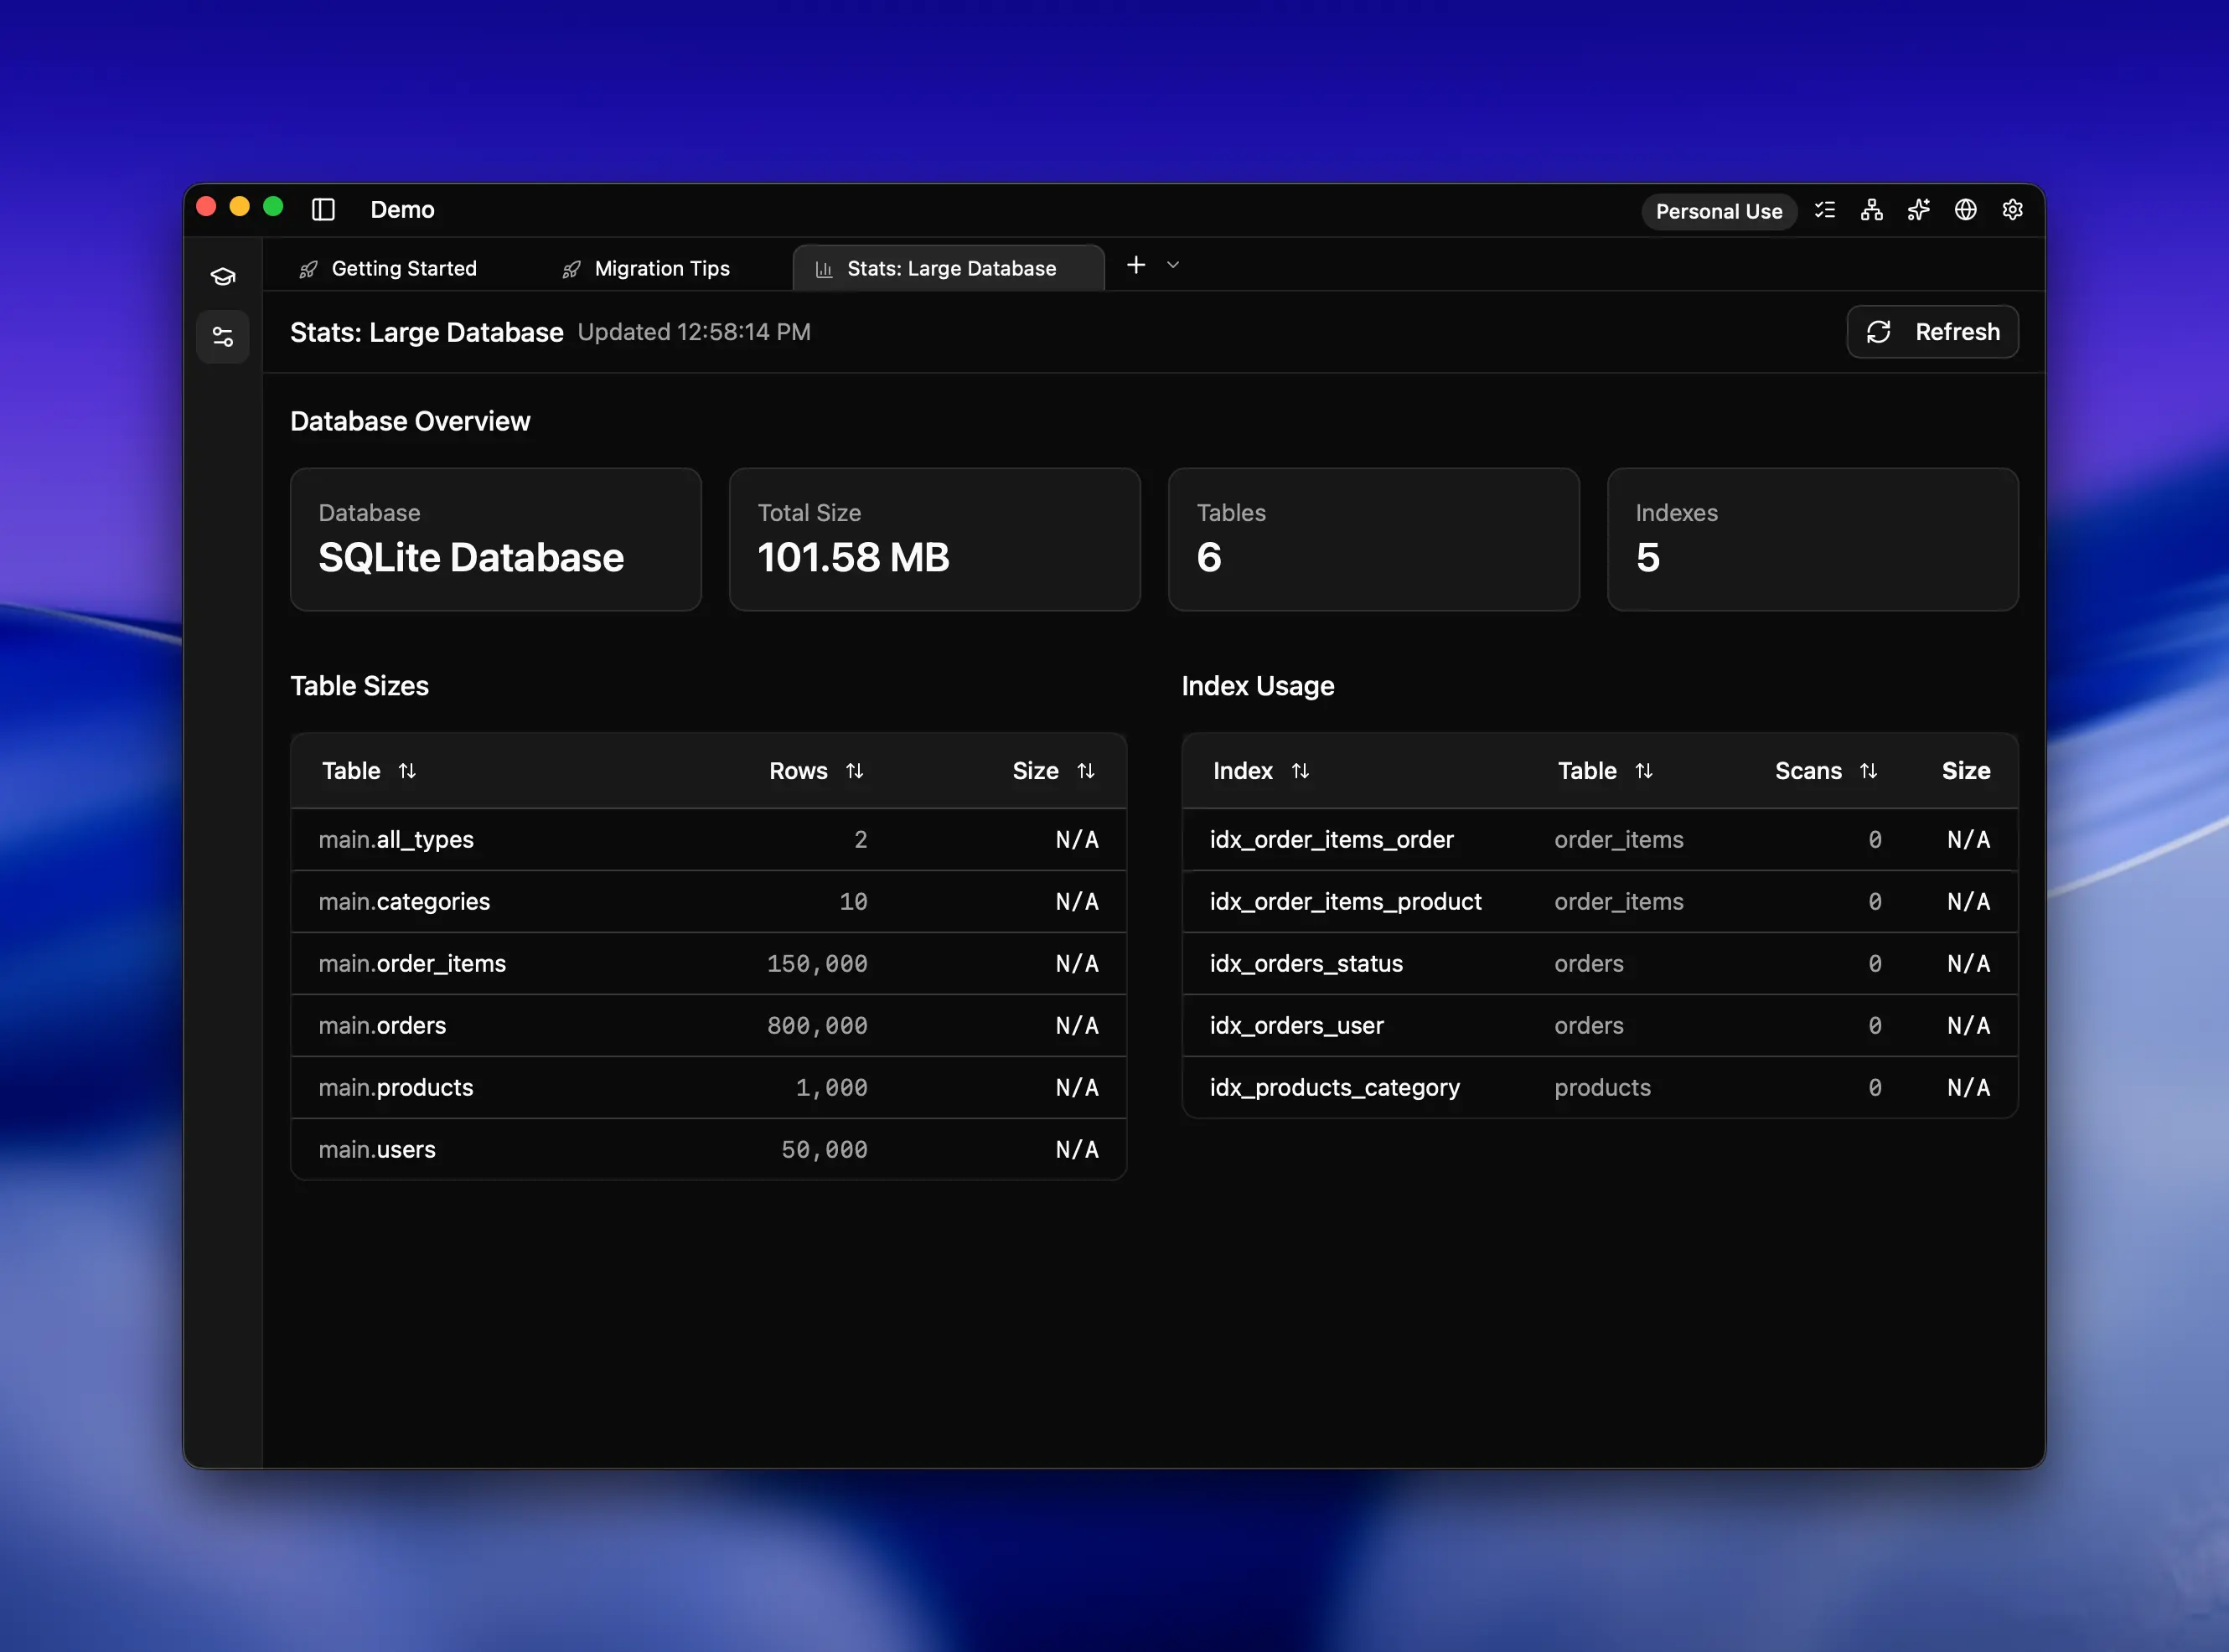Toggle sorting on the Scans column

click(x=1871, y=770)
